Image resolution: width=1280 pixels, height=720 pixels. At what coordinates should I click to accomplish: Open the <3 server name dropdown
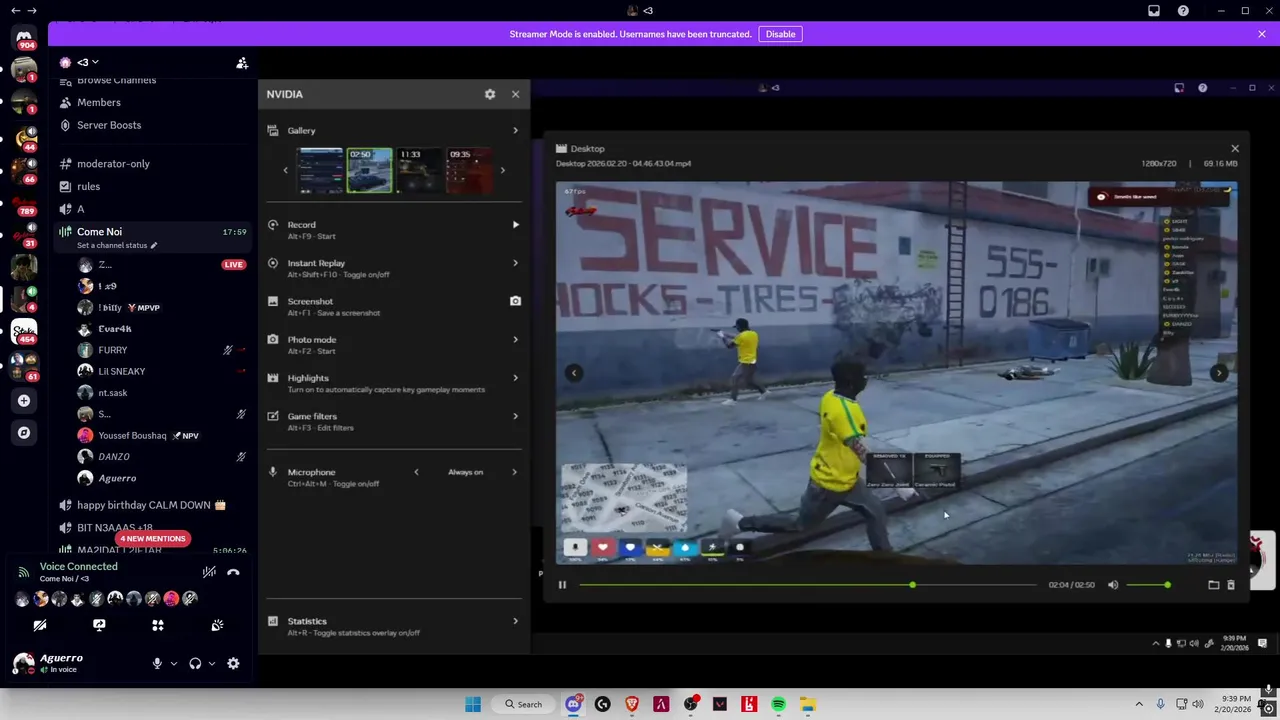coord(88,62)
